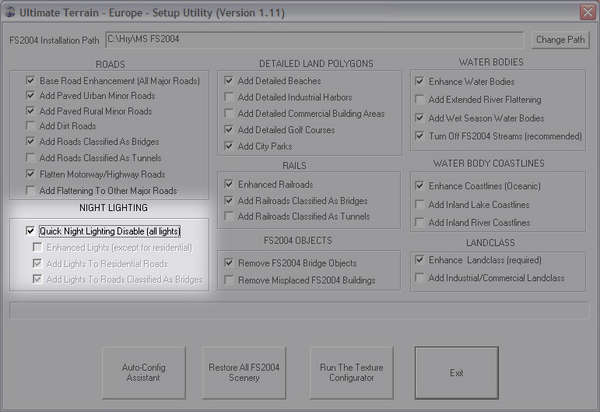
Task: Close the Setup Utility window
Action: coord(587,12)
